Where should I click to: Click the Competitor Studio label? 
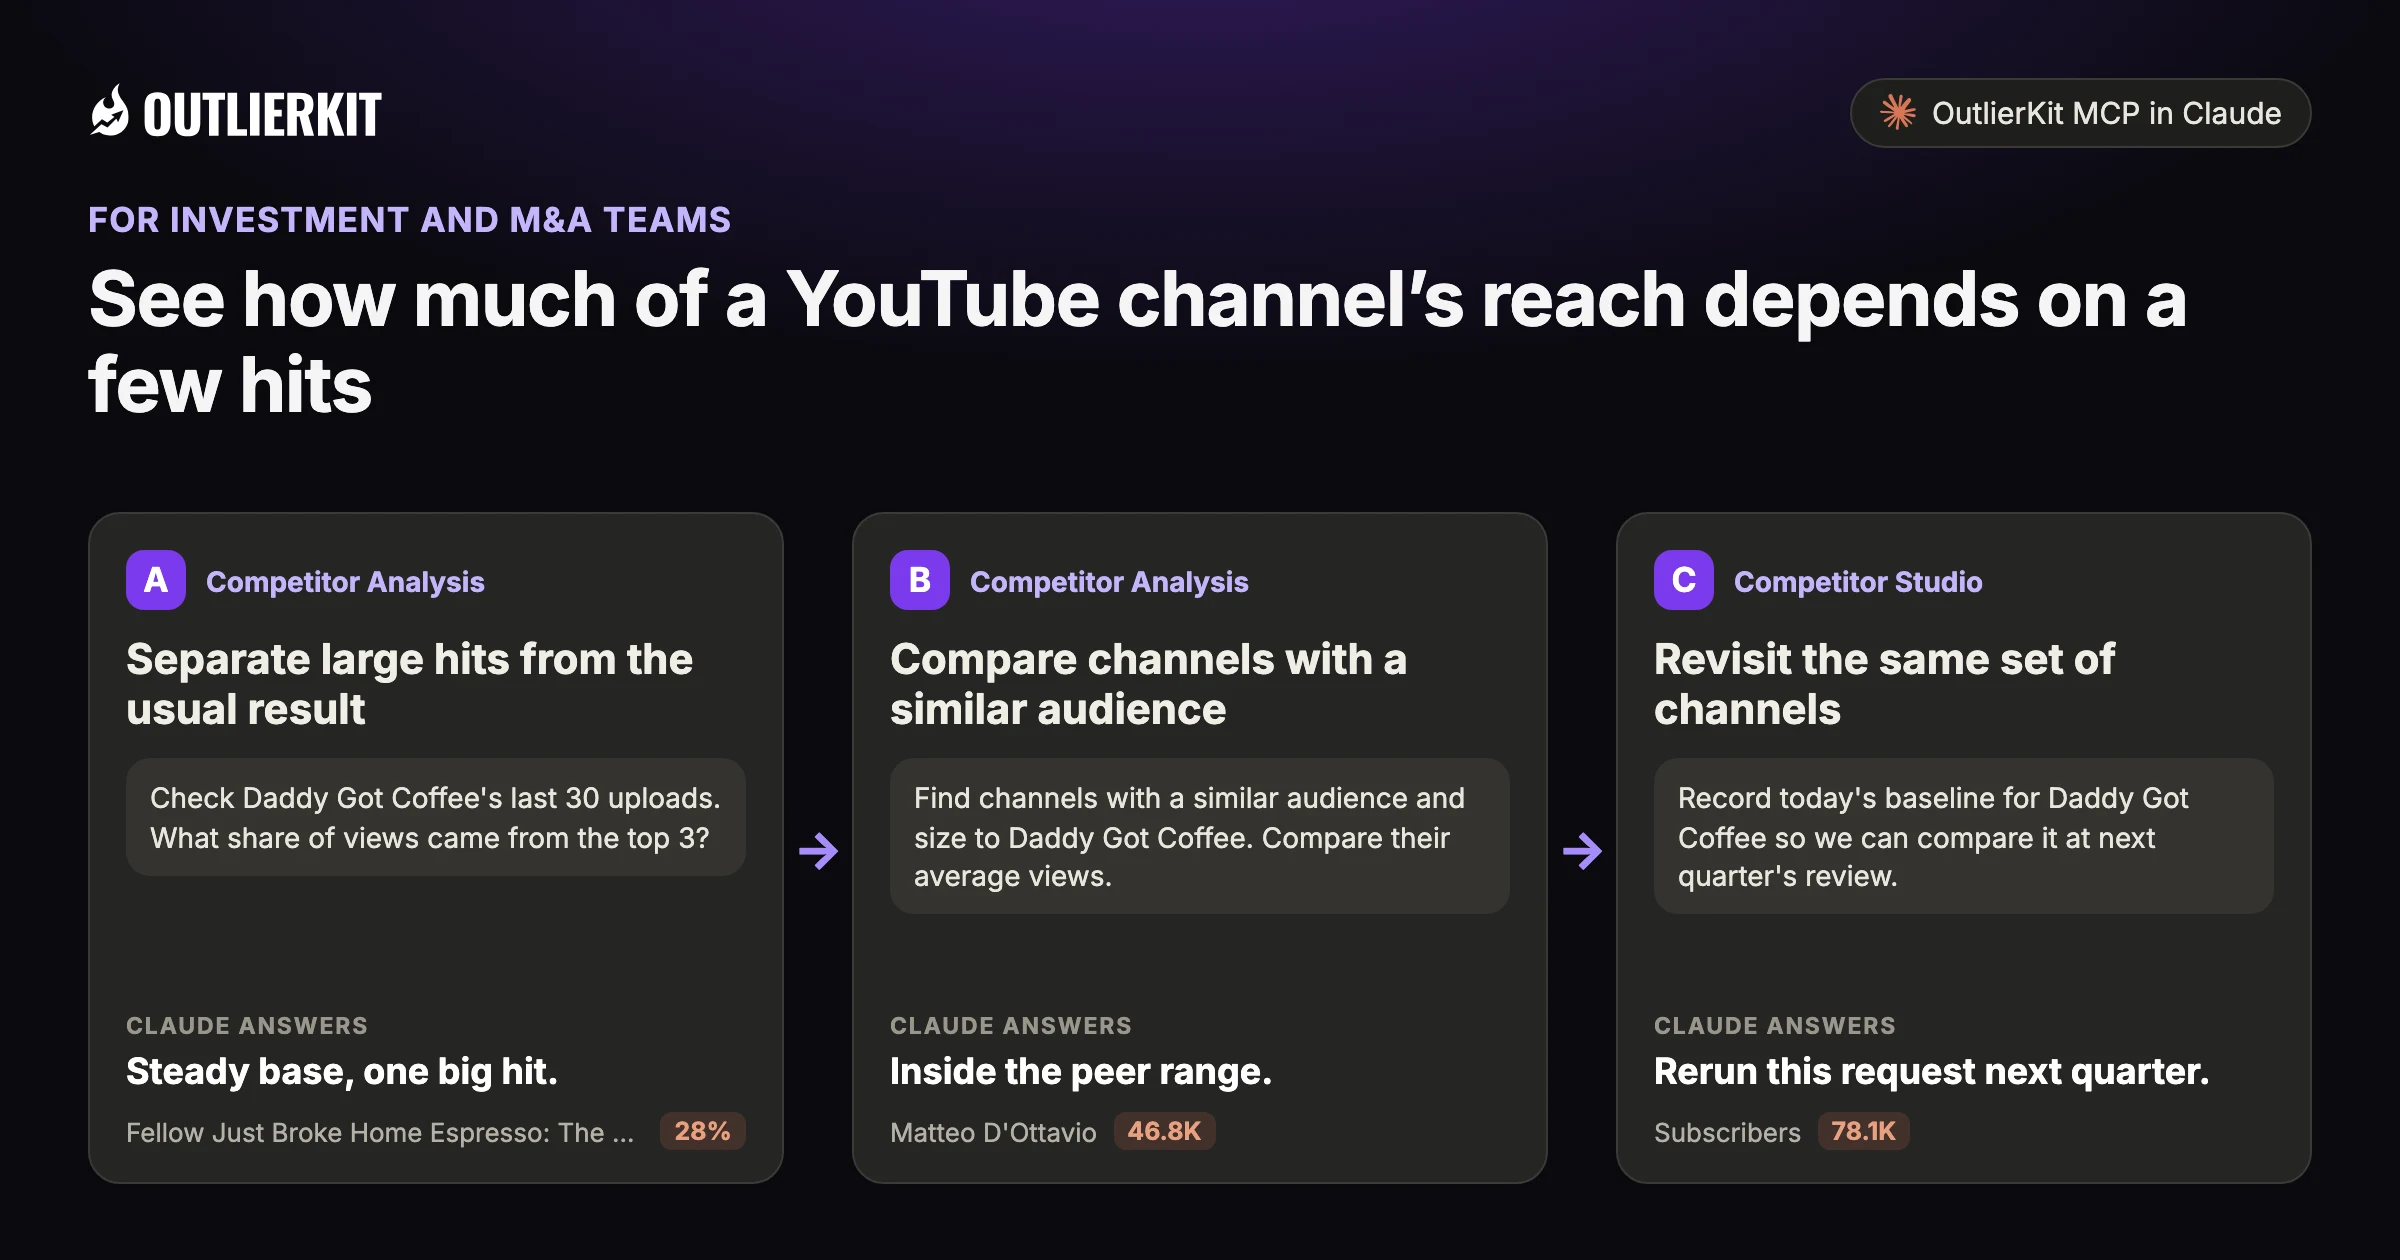pyautogui.click(x=1858, y=582)
